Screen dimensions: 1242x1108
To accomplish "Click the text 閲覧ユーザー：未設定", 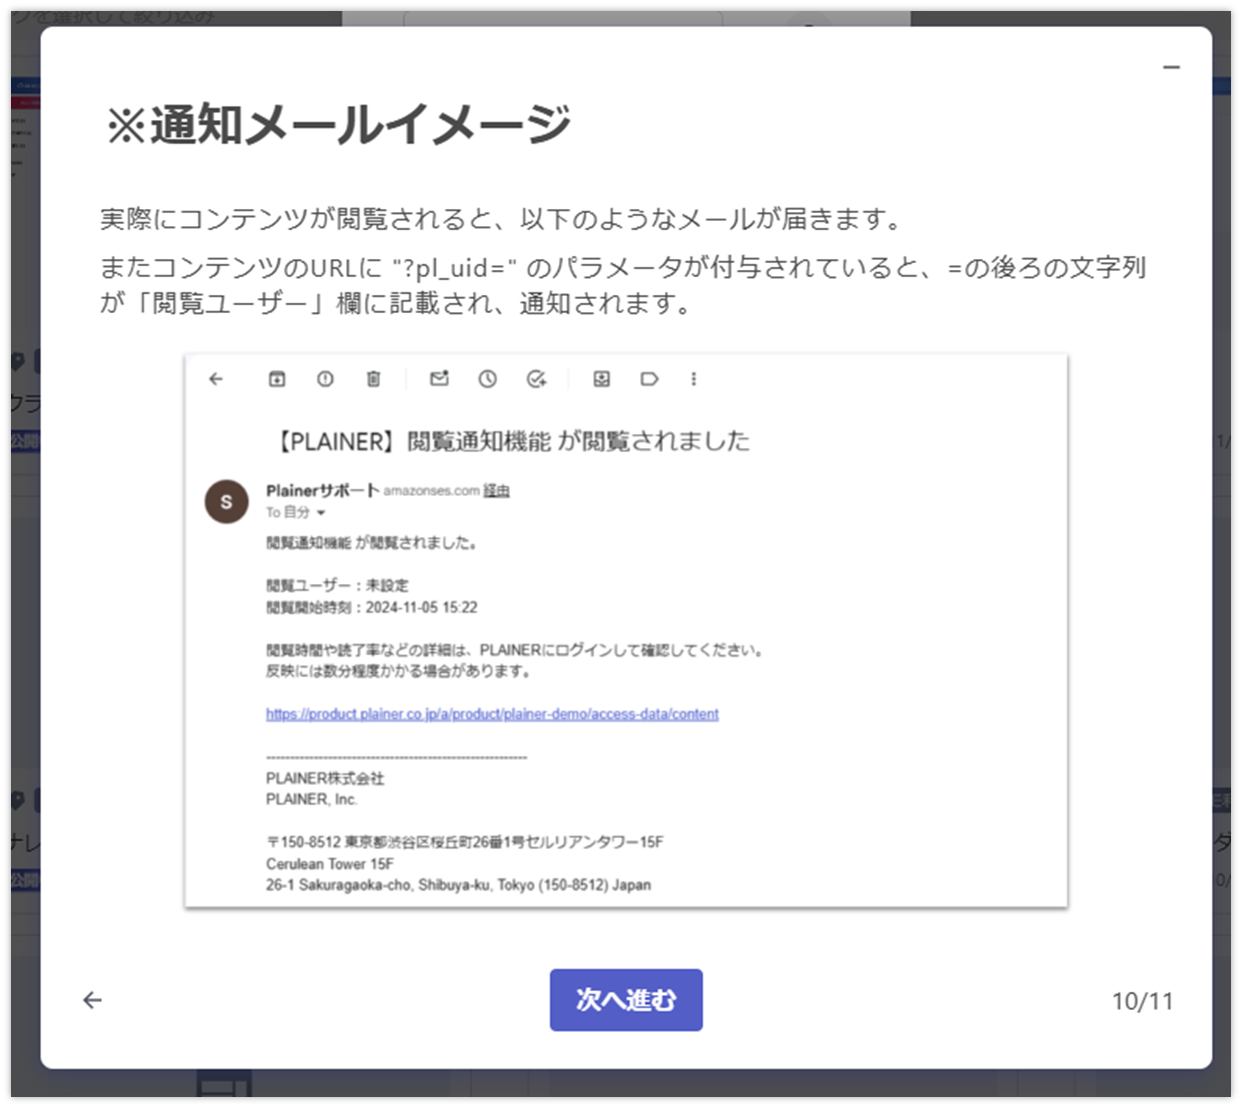I will click(x=337, y=585).
